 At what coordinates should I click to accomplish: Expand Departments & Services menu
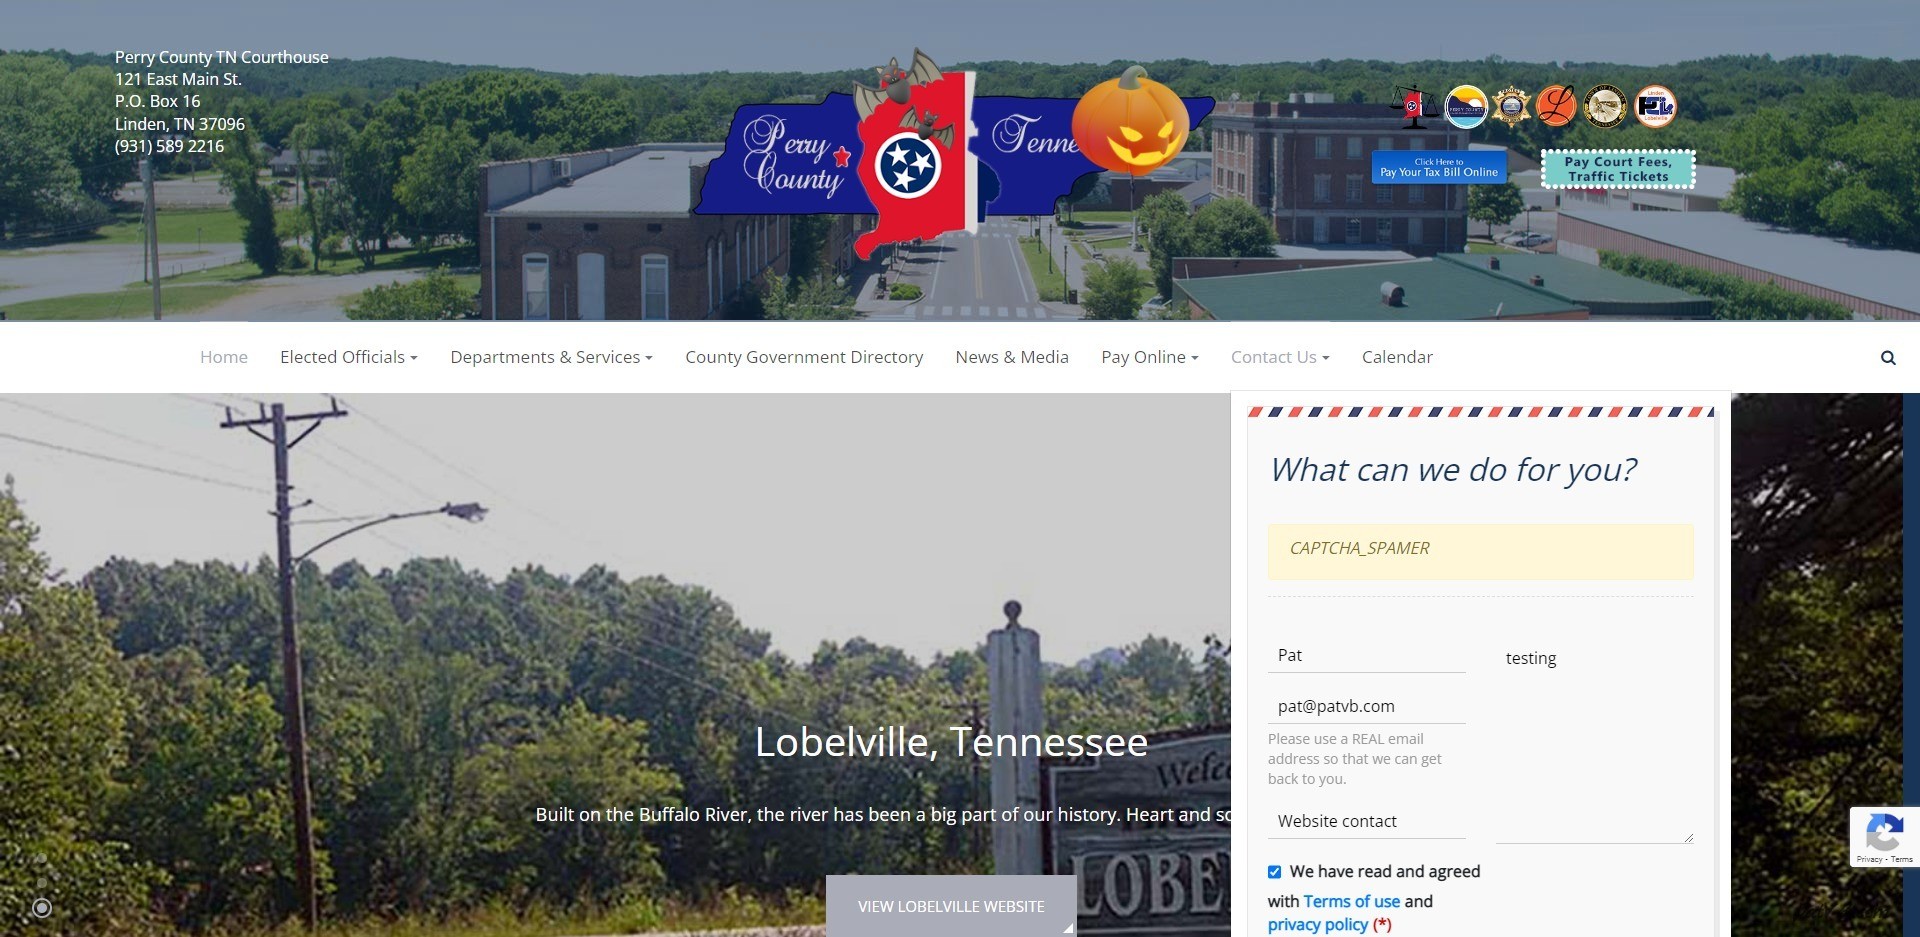click(x=551, y=357)
